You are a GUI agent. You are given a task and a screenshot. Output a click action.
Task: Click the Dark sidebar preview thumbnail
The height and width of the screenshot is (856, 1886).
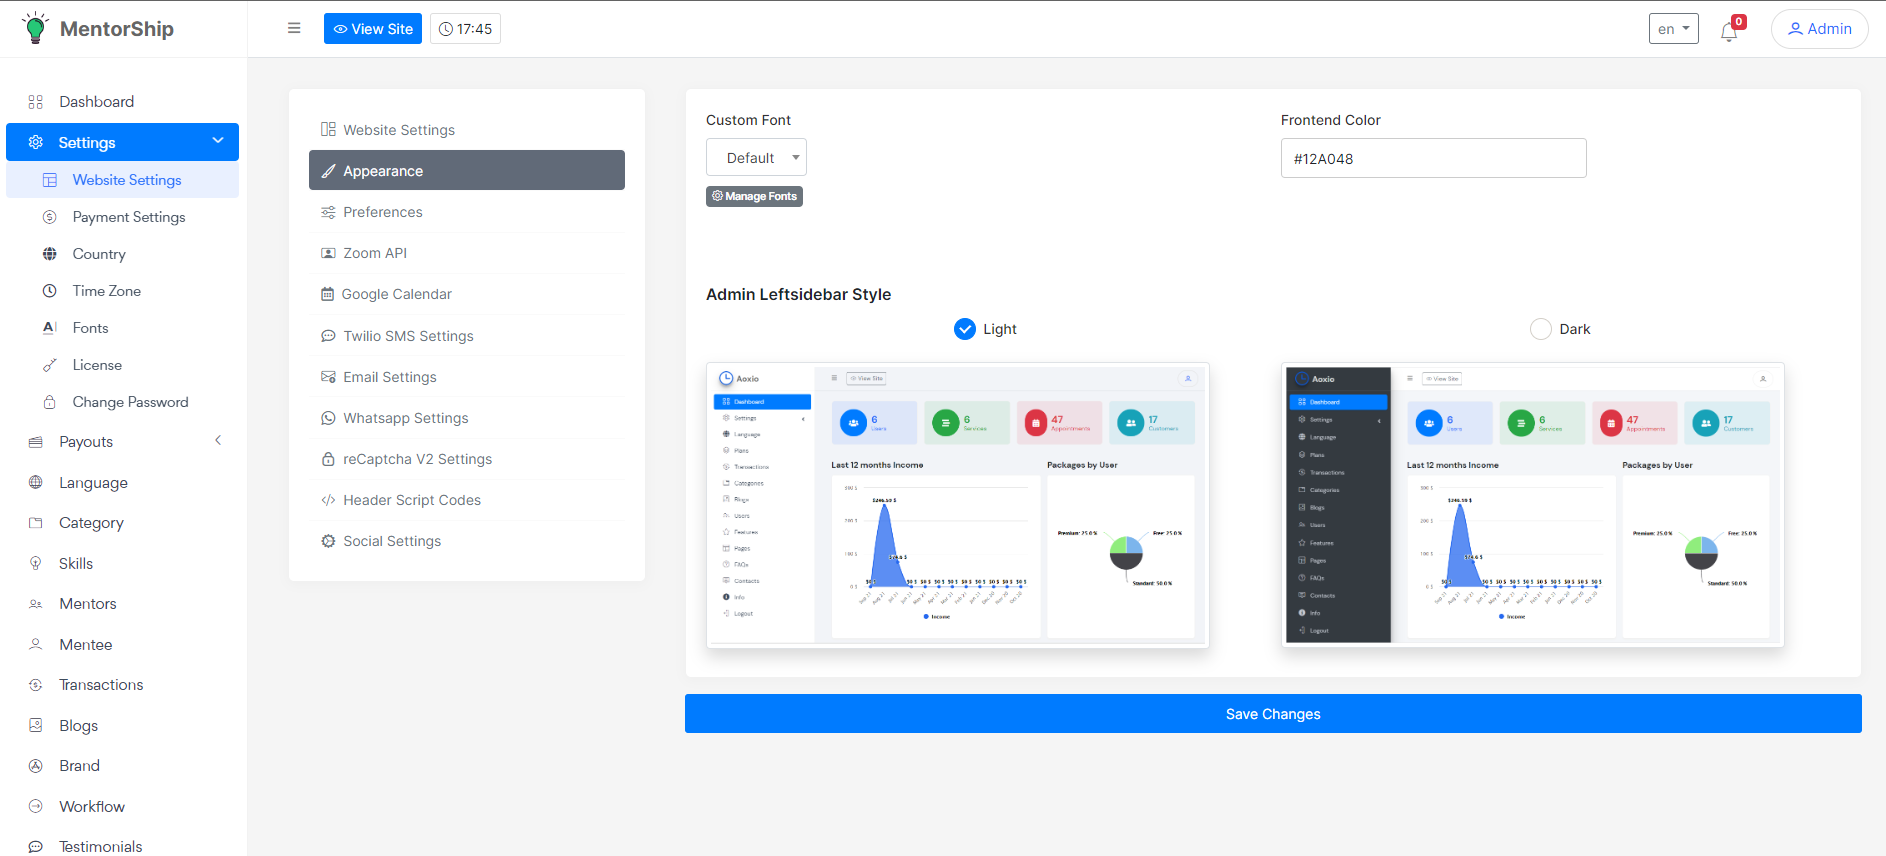click(x=1532, y=505)
